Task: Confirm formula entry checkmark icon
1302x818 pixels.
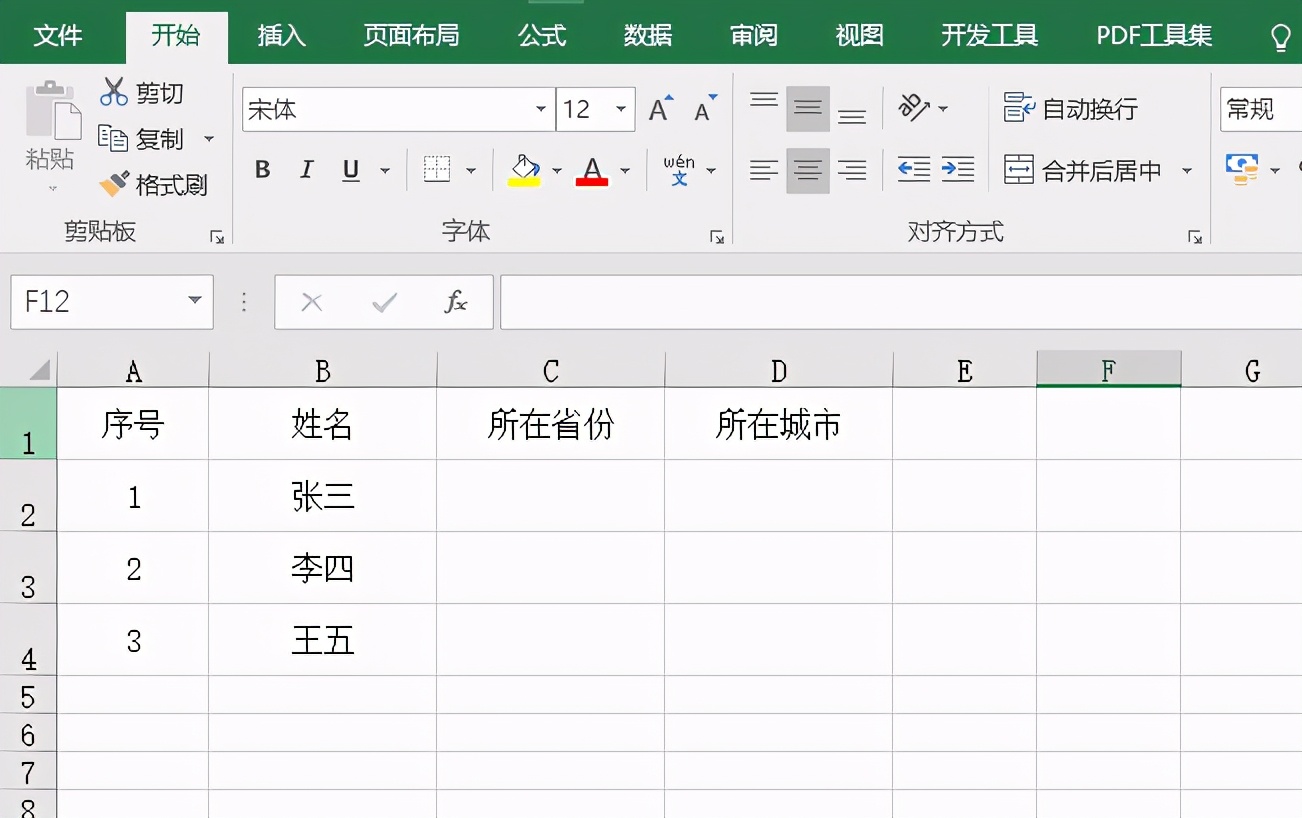Action: pyautogui.click(x=384, y=302)
